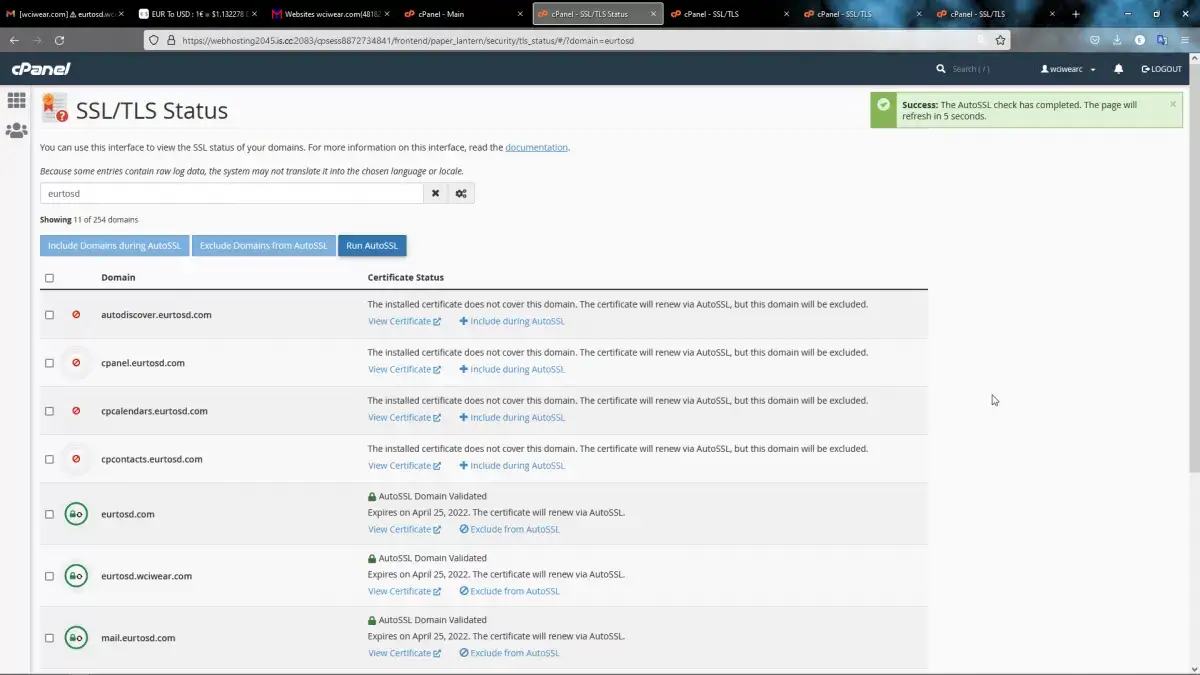Click the domain search field containing eurtosd
This screenshot has height=675, width=1200.
pos(232,193)
